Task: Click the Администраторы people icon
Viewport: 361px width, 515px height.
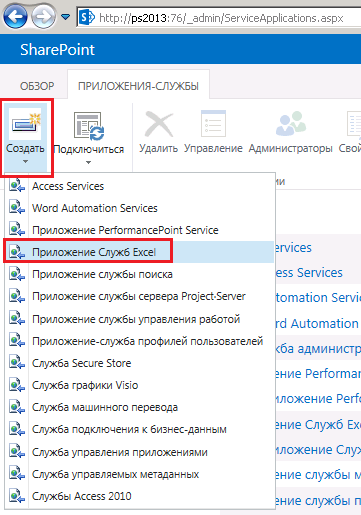Action: (x=291, y=123)
